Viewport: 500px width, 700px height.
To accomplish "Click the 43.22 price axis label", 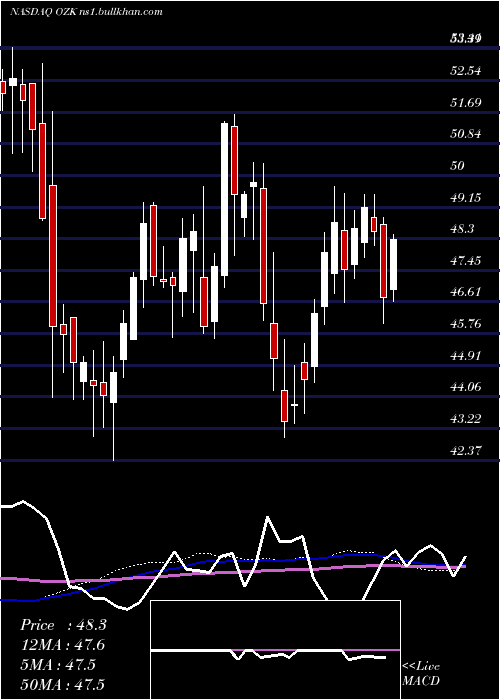I will tap(466, 419).
